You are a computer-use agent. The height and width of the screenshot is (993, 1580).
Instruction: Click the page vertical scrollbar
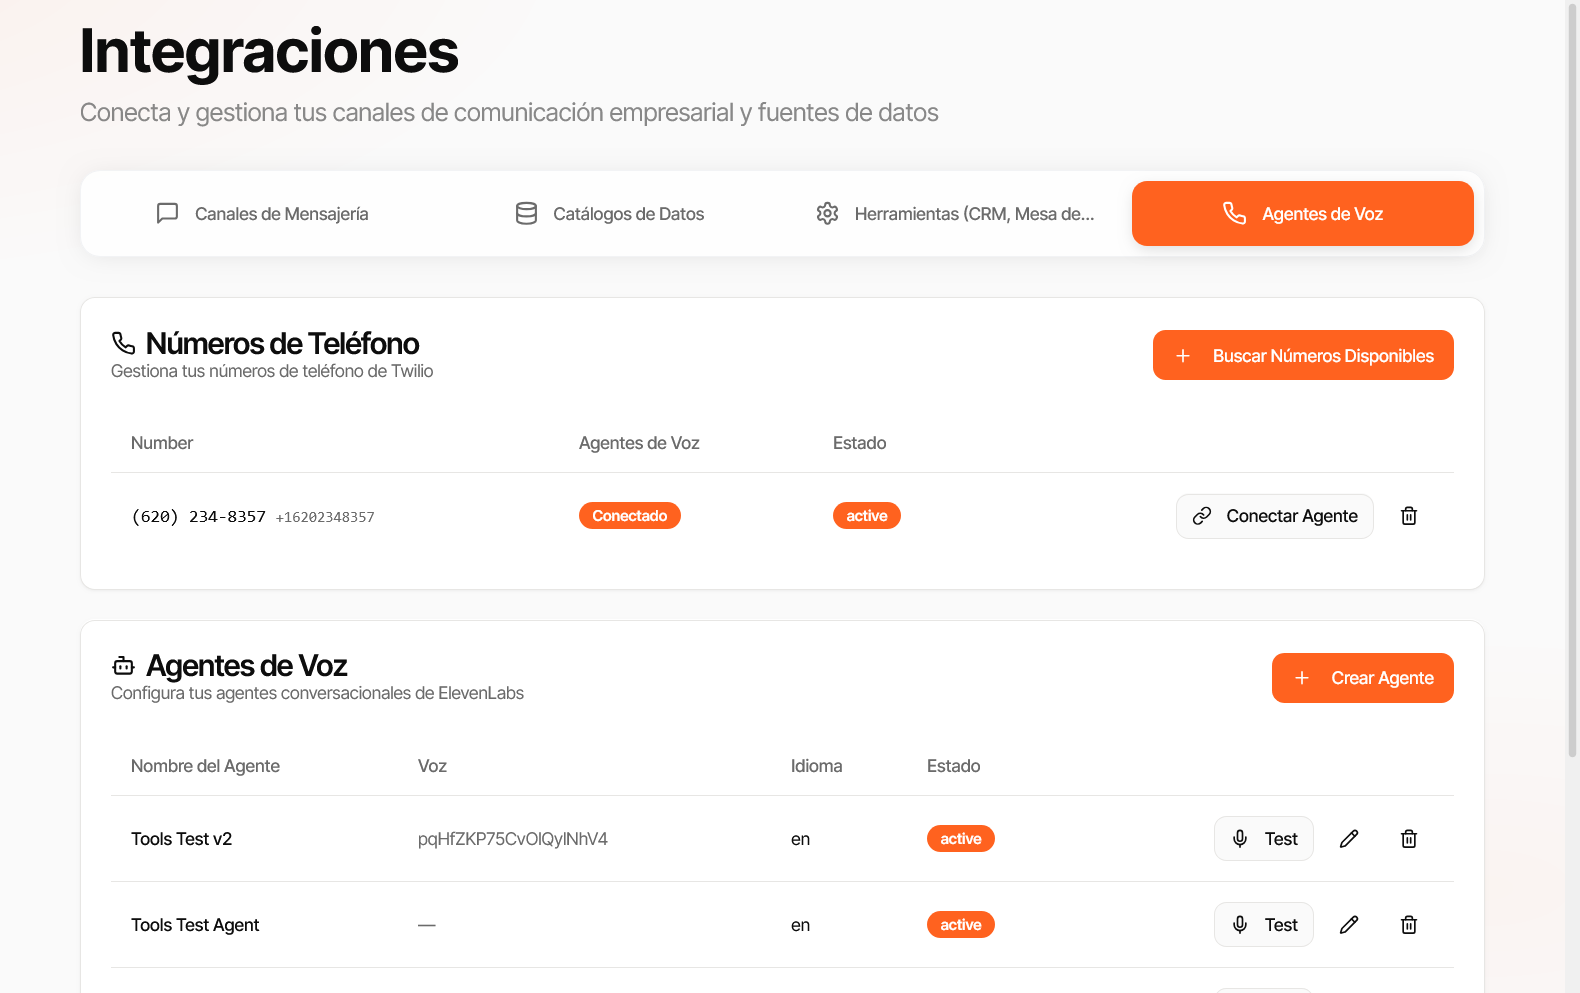[1573, 380]
